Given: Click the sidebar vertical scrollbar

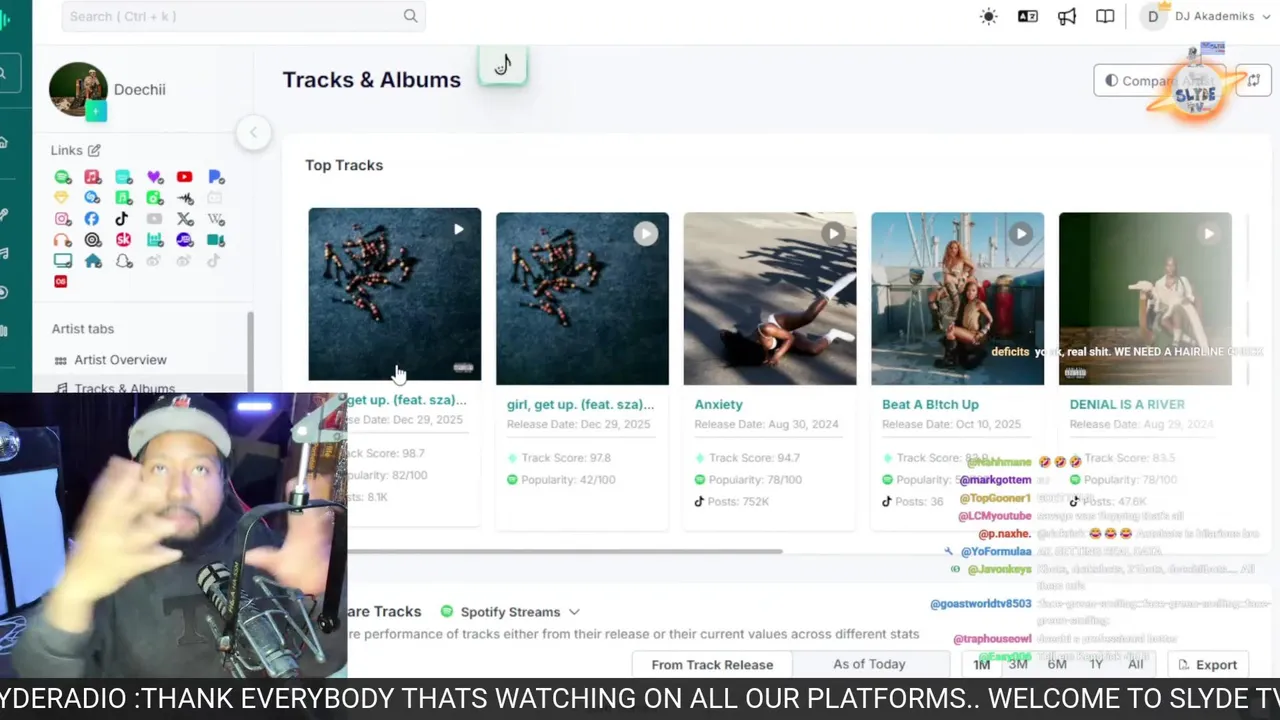Looking at the screenshot, I should pos(250,350).
